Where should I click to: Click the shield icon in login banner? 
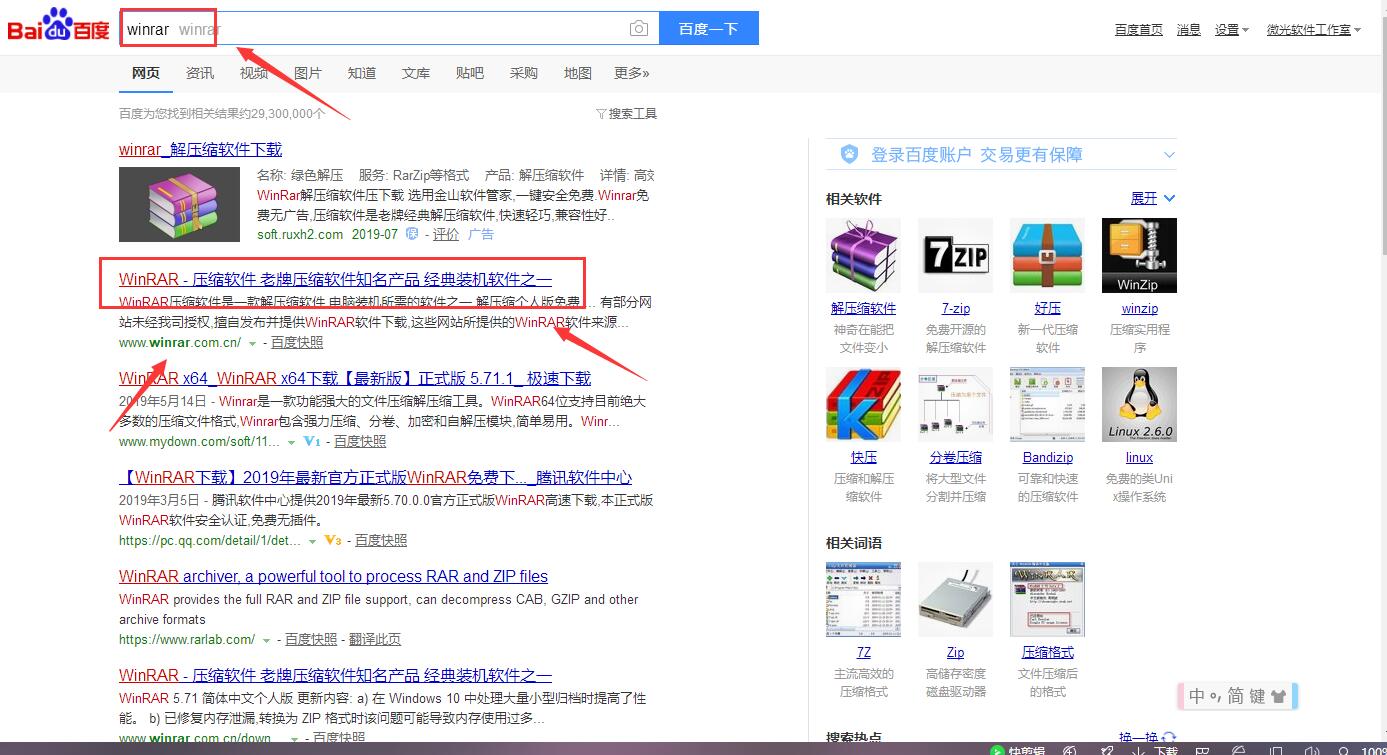tap(850, 154)
